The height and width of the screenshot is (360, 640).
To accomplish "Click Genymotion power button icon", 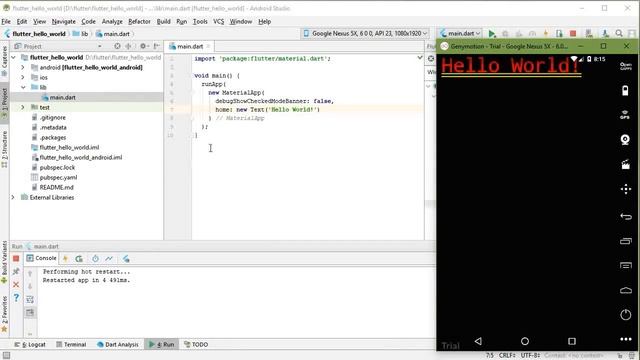I will coord(626,315).
